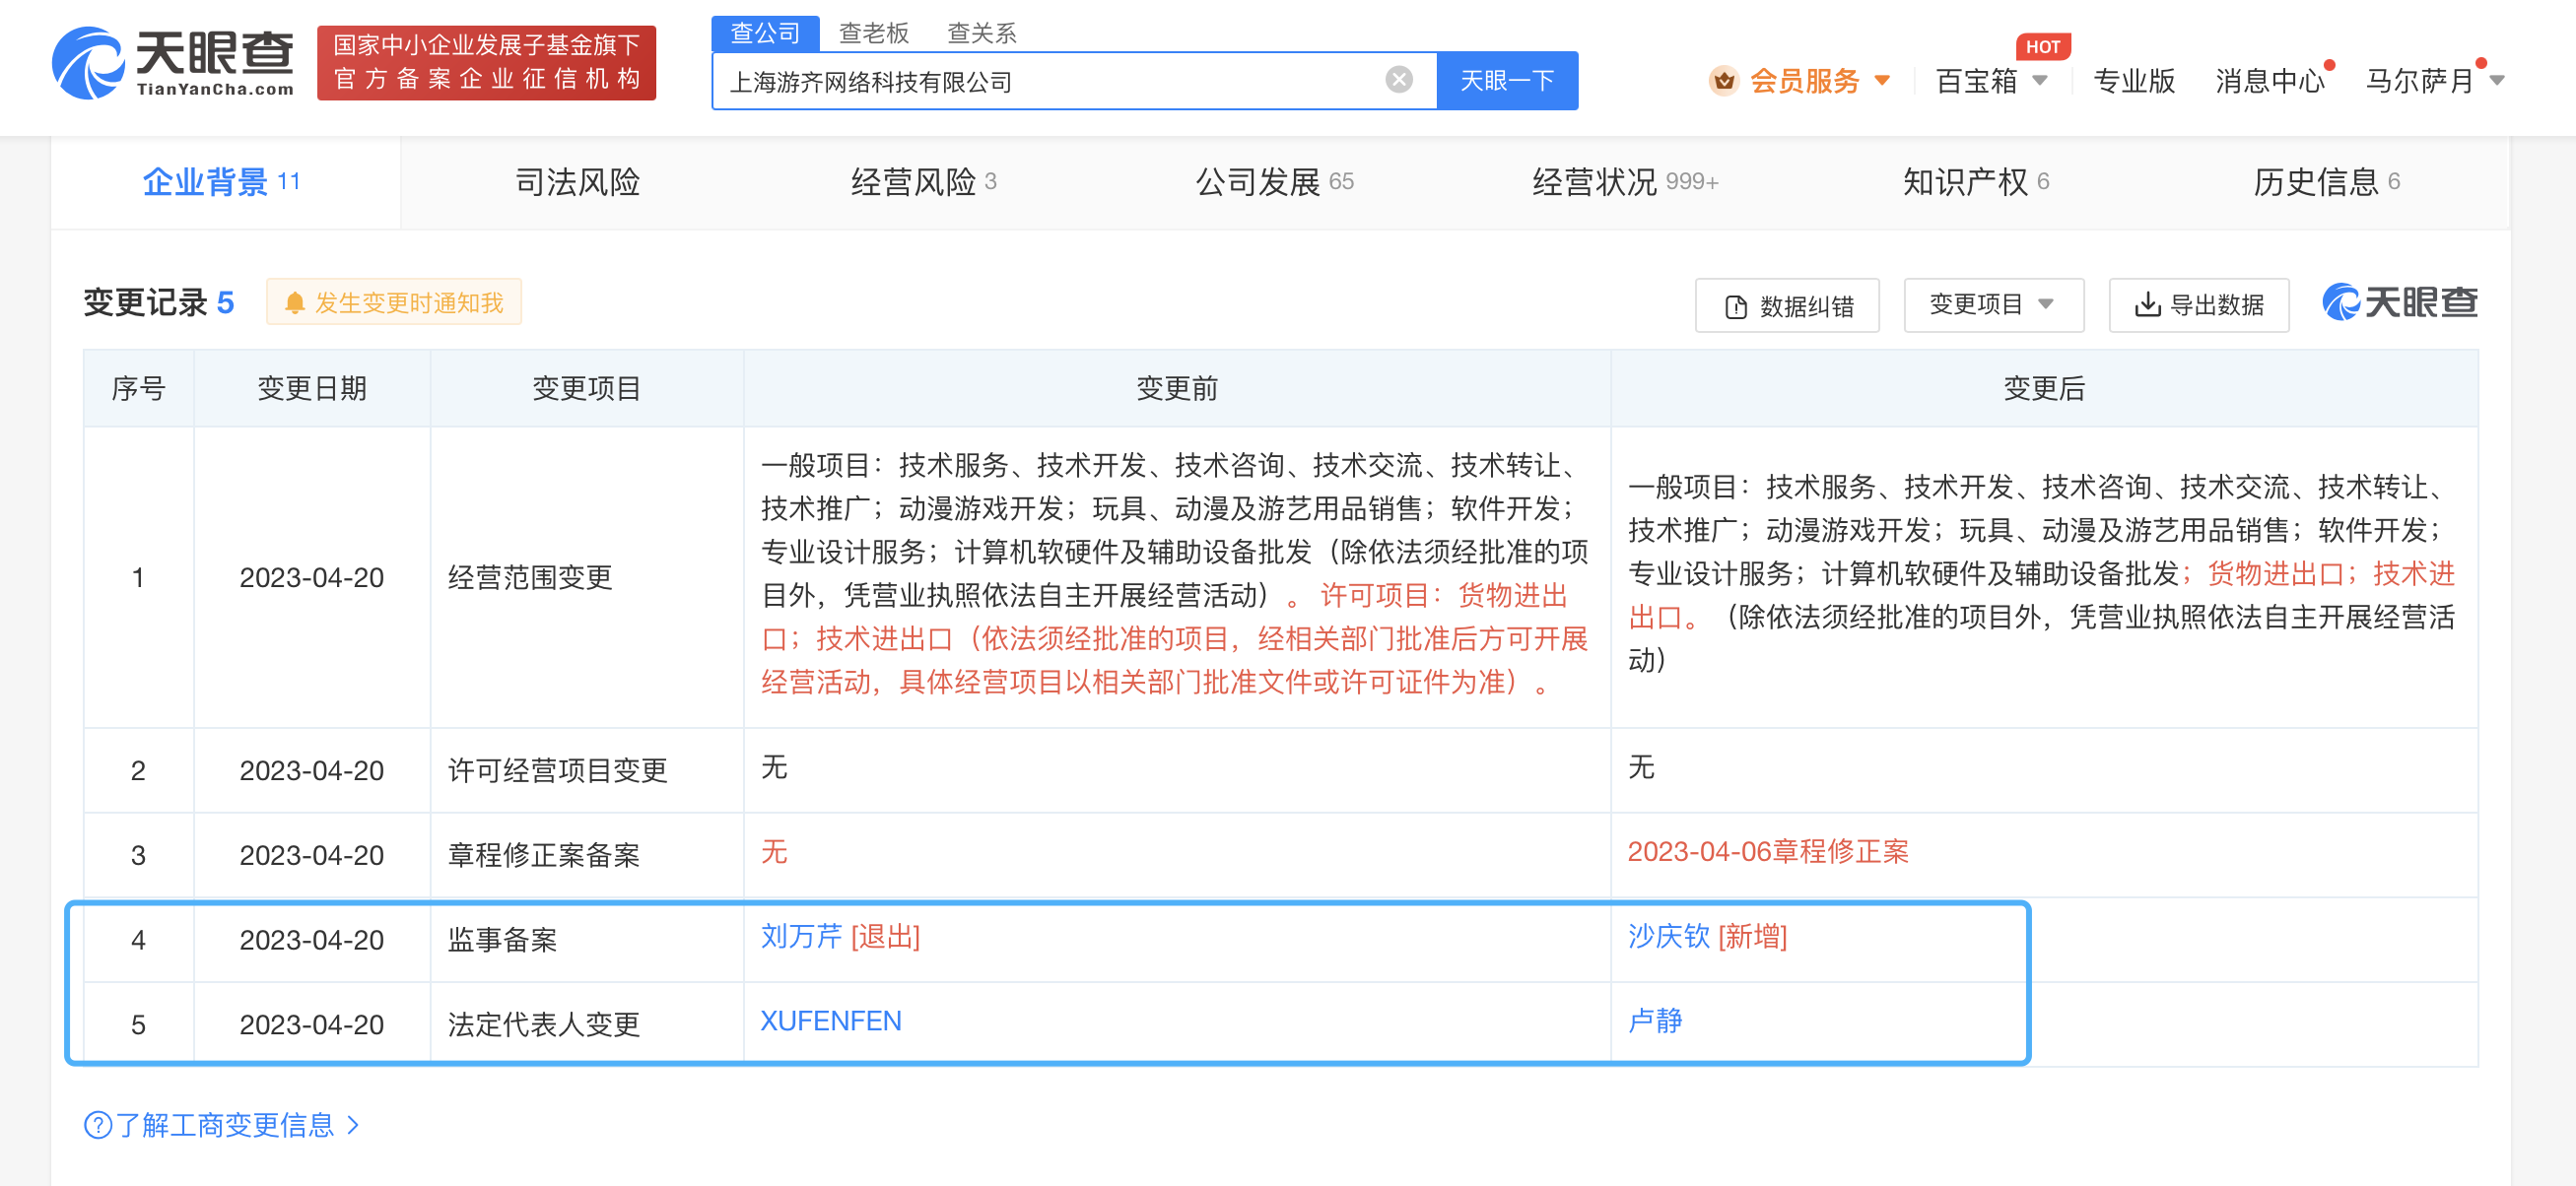Viewport: 2576px width, 1186px height.
Task: Click the bell icon in the 发生变更时通知我 button
Action: point(295,303)
